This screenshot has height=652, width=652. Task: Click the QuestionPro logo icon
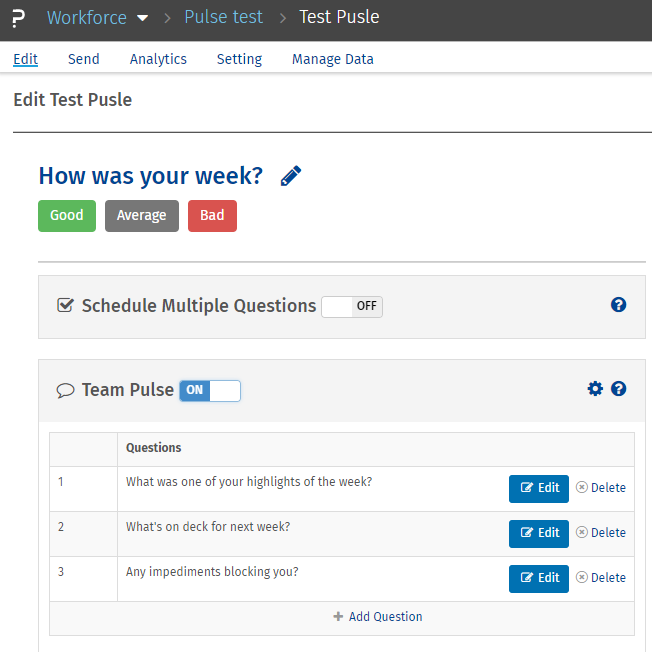[x=18, y=19]
